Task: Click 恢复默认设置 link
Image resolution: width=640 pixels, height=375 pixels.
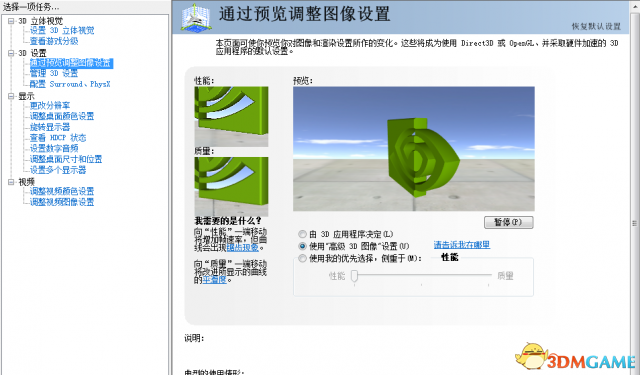Action: pos(596,27)
